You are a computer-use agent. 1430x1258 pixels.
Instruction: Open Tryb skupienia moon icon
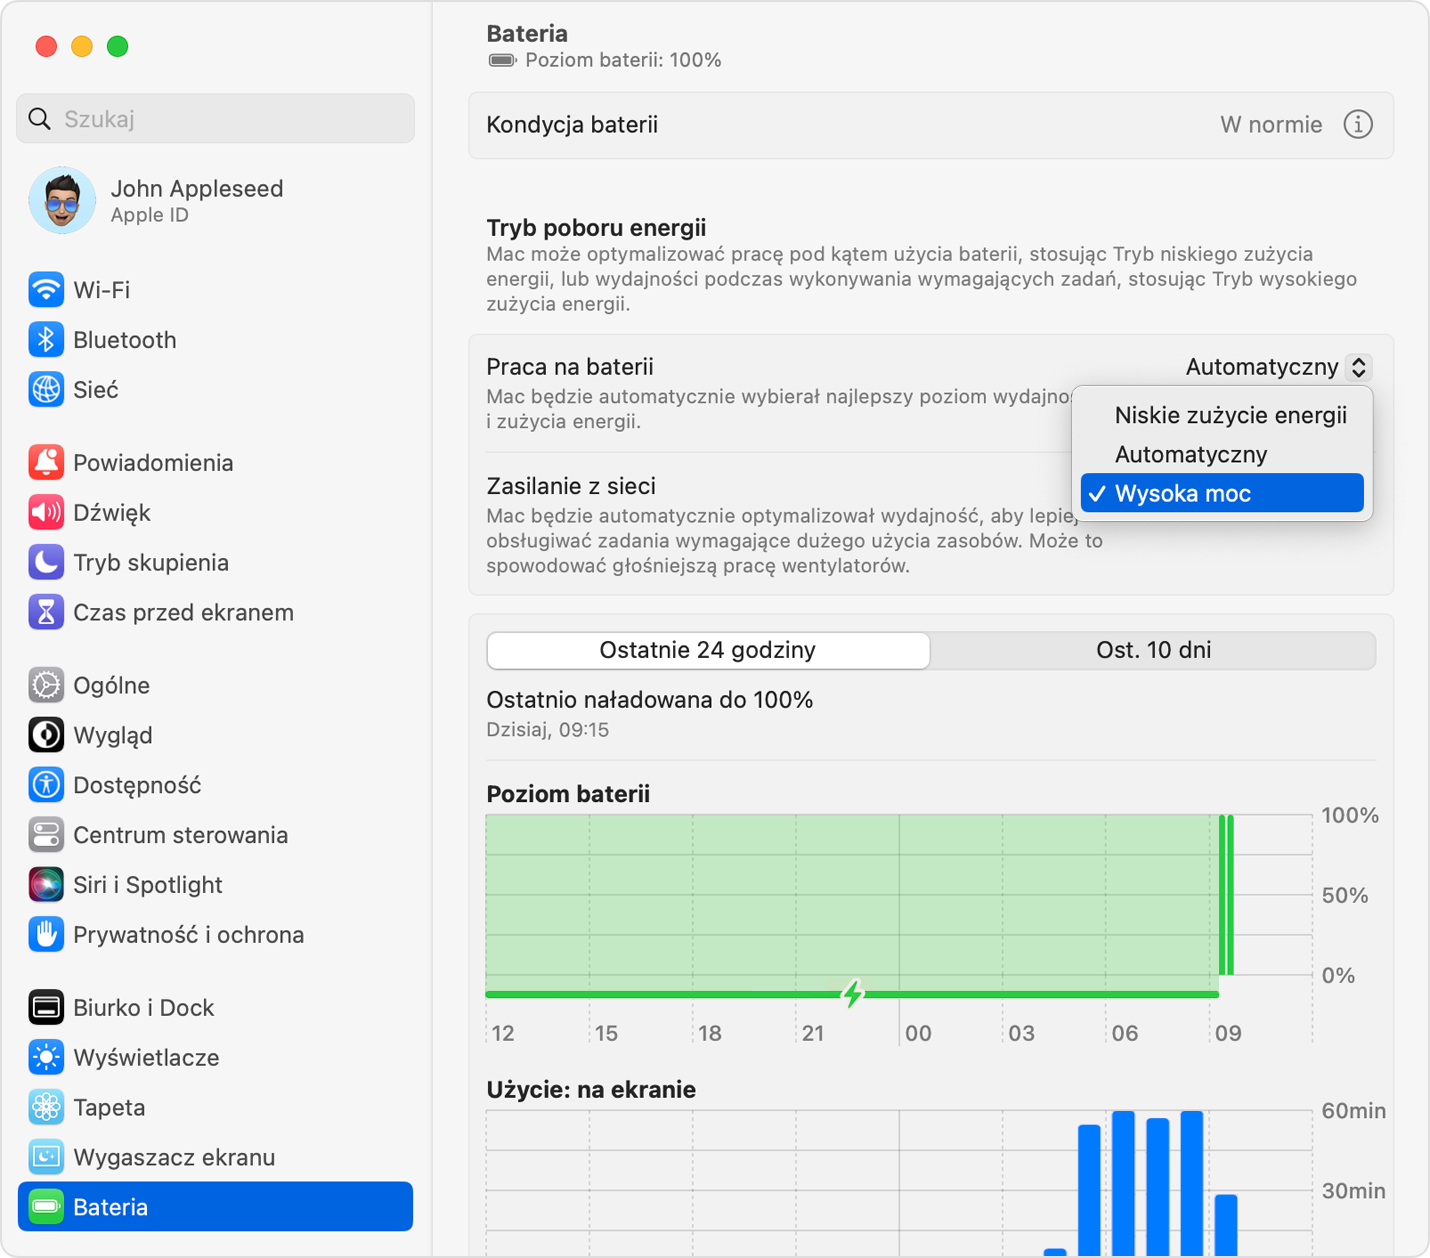(x=46, y=563)
